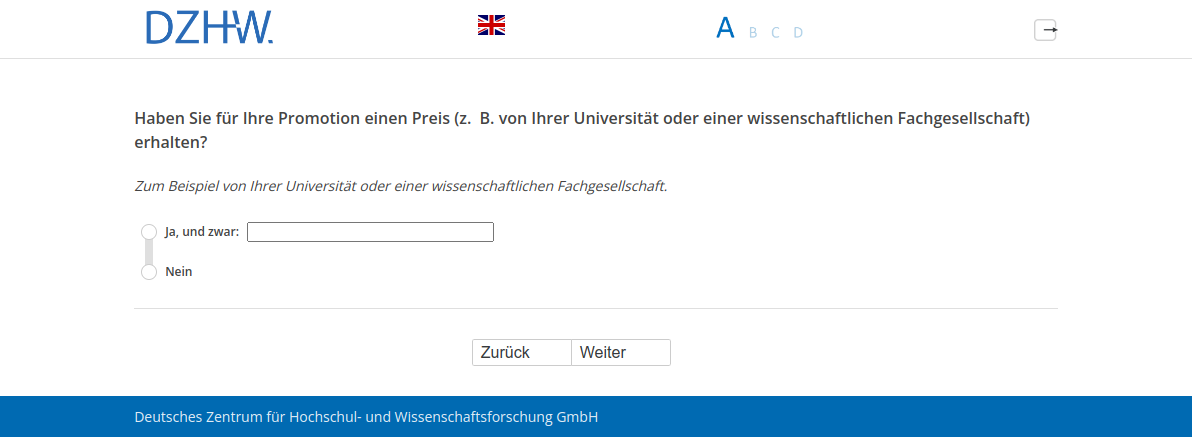The width and height of the screenshot is (1192, 446).
Task: Click the gray connector between the radio buttons
Action: [x=149, y=252]
